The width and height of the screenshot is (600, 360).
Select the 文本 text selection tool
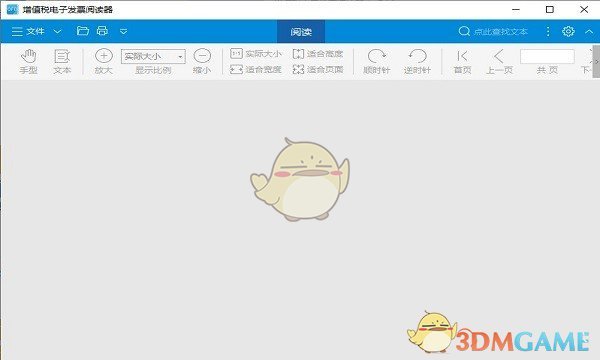click(x=62, y=61)
